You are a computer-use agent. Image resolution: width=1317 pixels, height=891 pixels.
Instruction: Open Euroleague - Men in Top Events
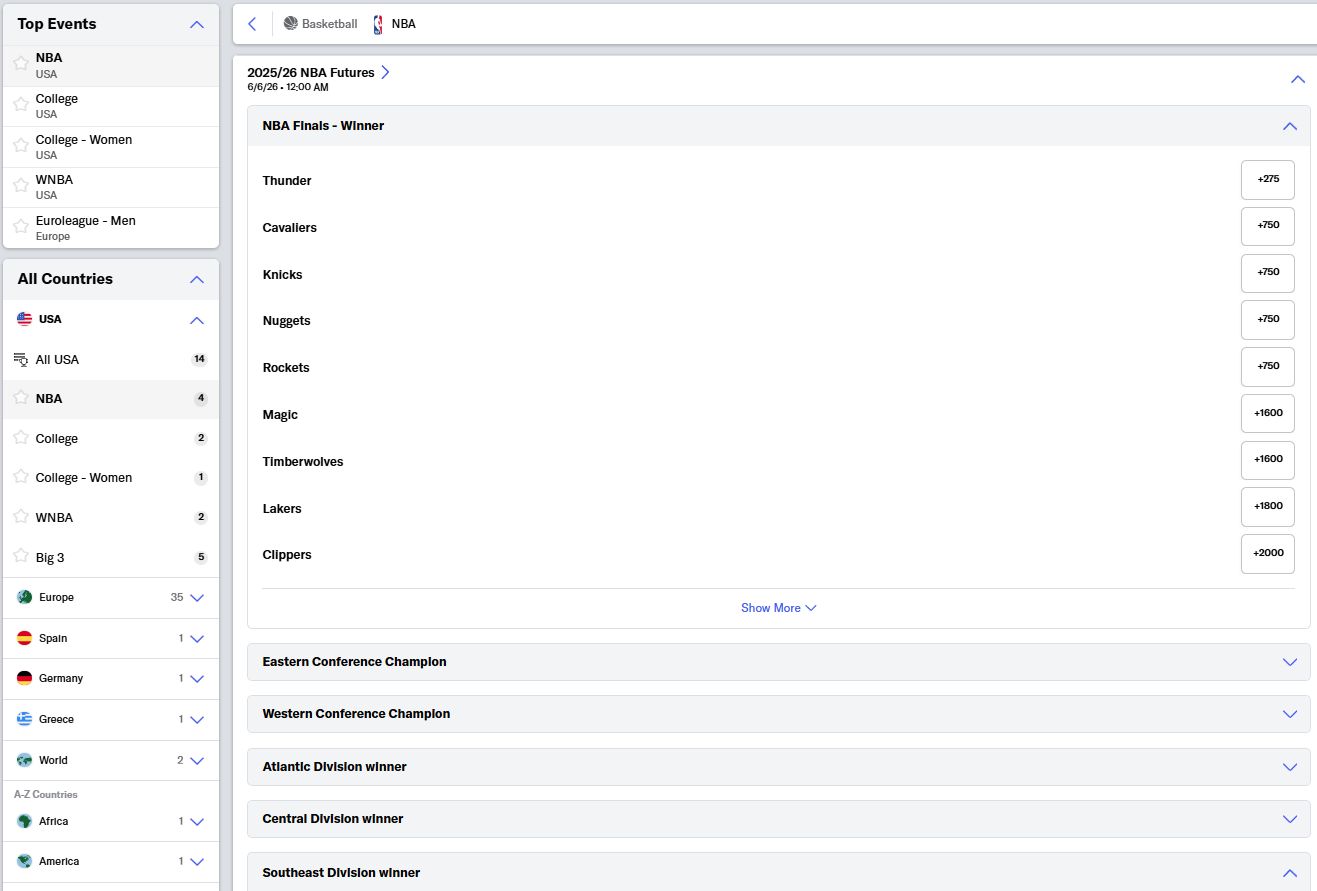85,221
